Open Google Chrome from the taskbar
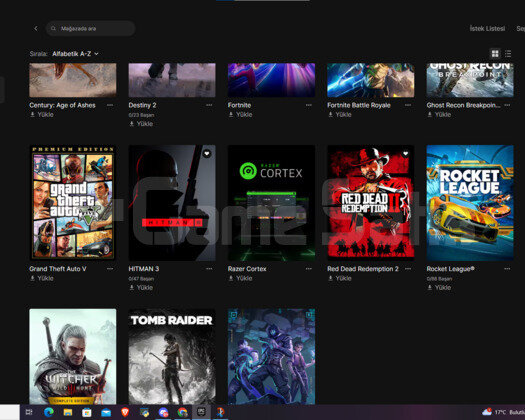 [x=182, y=412]
